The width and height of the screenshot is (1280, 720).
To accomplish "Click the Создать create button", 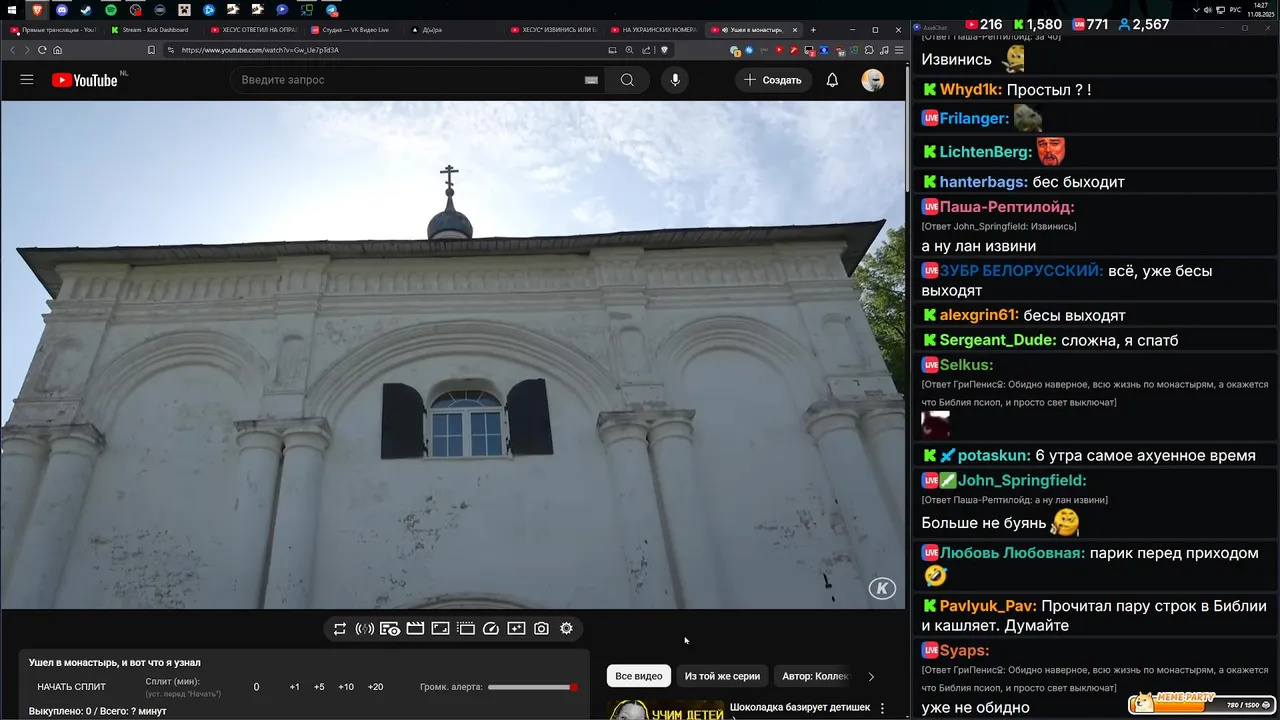I will (773, 80).
